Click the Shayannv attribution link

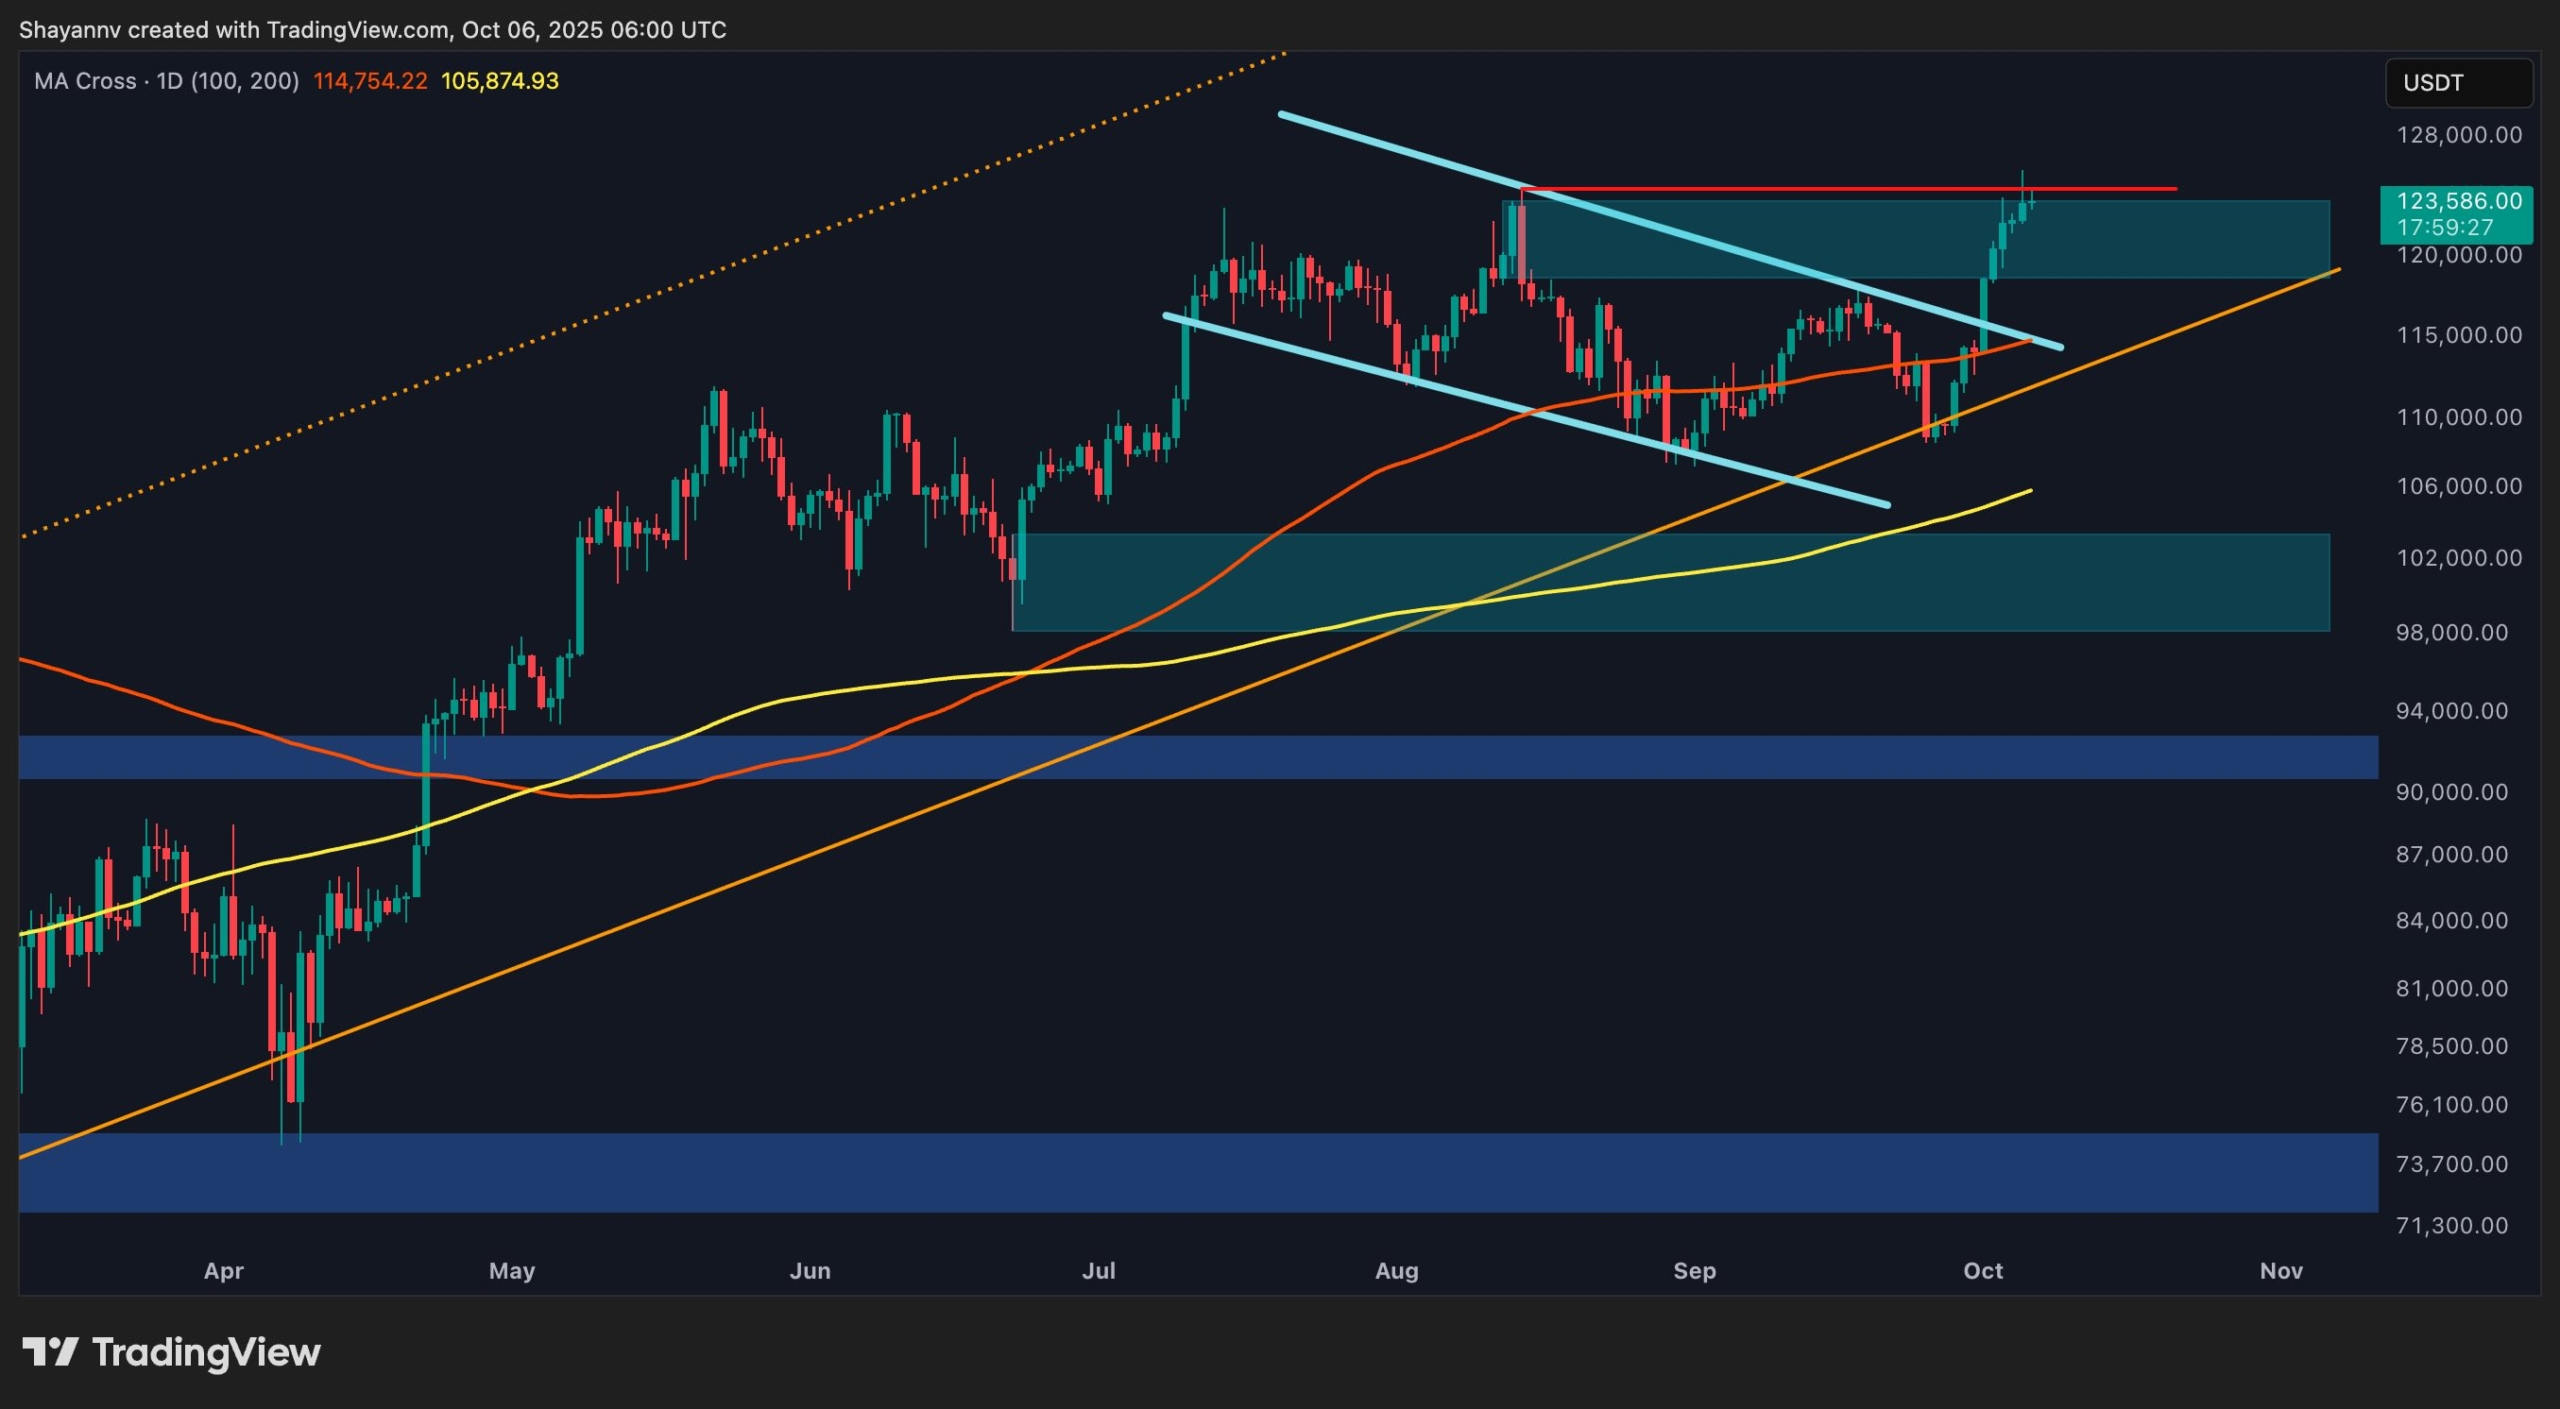pyautogui.click(x=68, y=29)
